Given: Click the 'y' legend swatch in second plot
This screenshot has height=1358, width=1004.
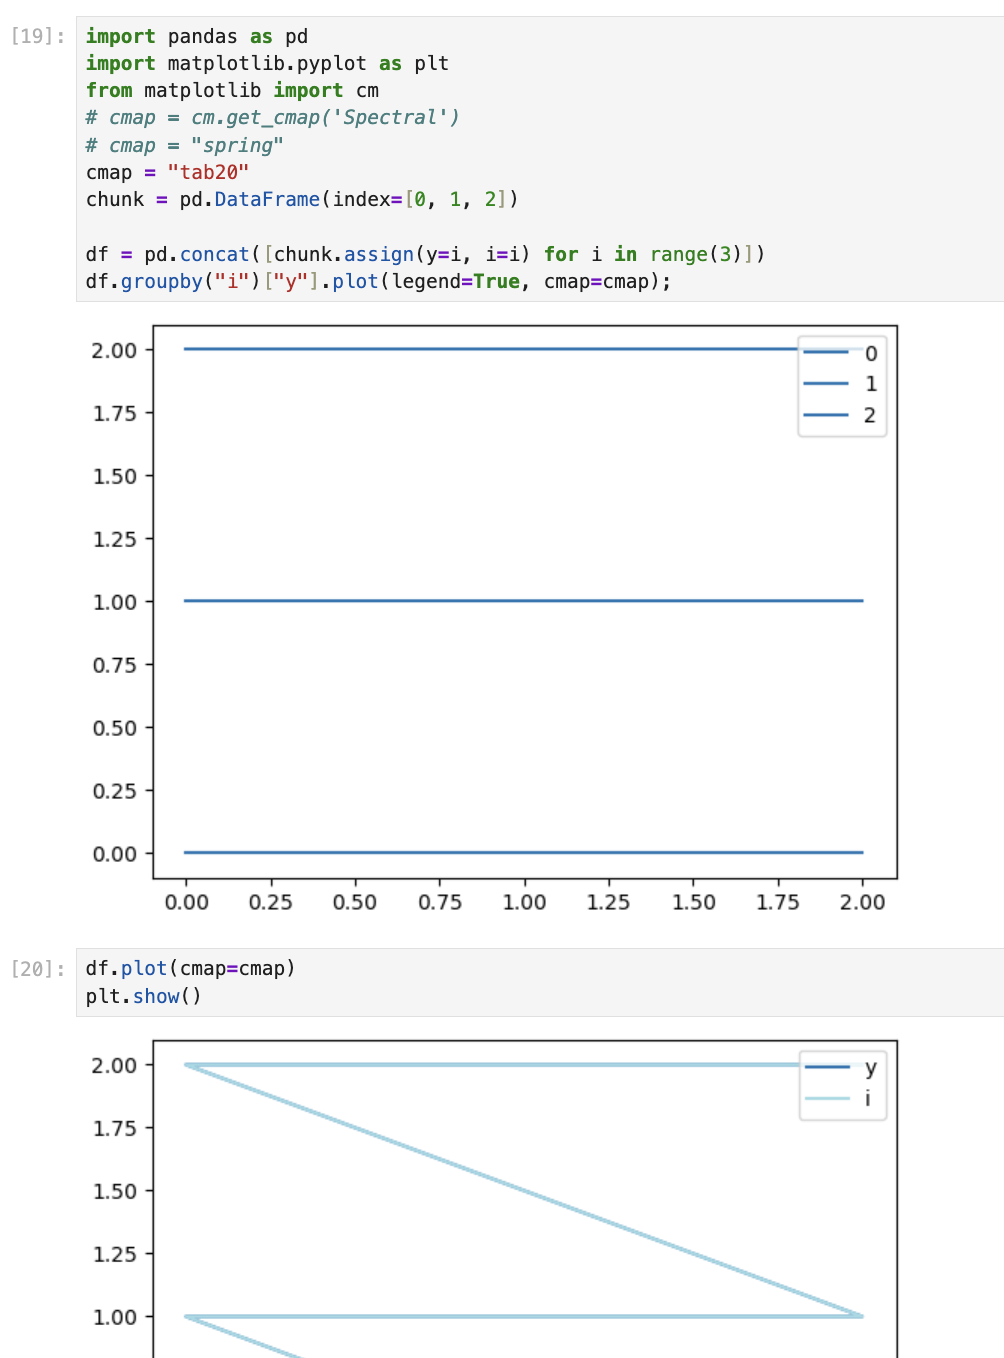Looking at the screenshot, I should click(x=827, y=1068).
